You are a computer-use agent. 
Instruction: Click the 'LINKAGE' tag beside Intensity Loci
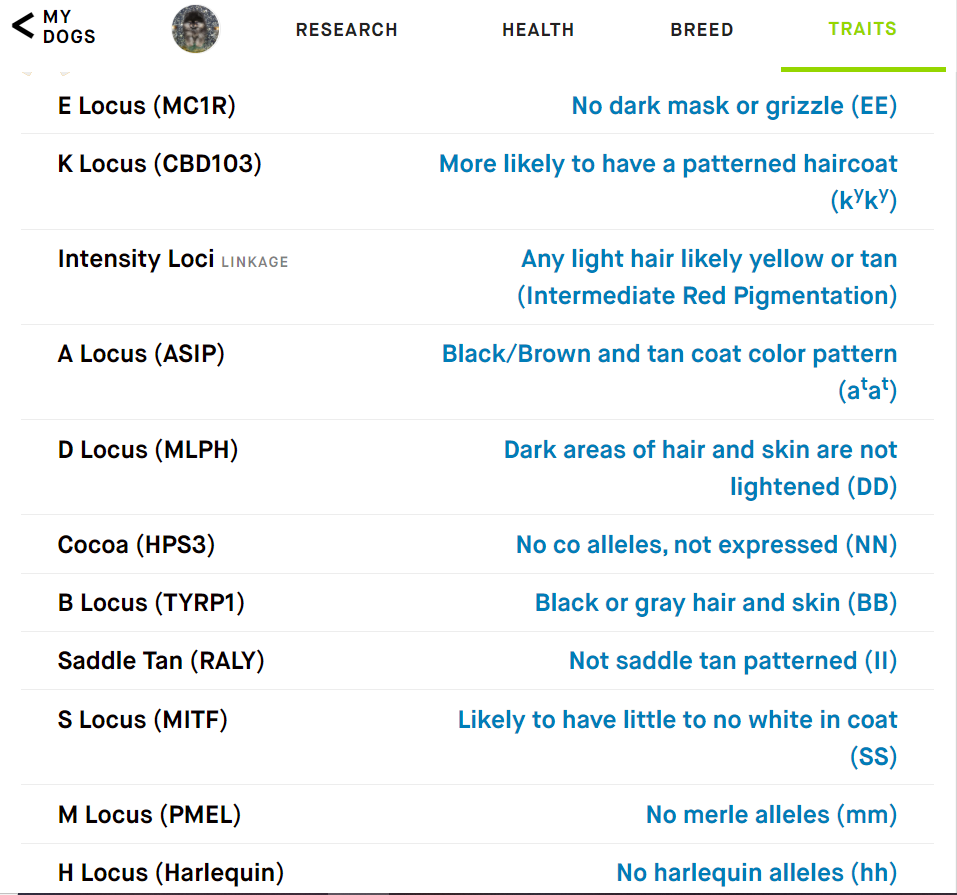255,262
